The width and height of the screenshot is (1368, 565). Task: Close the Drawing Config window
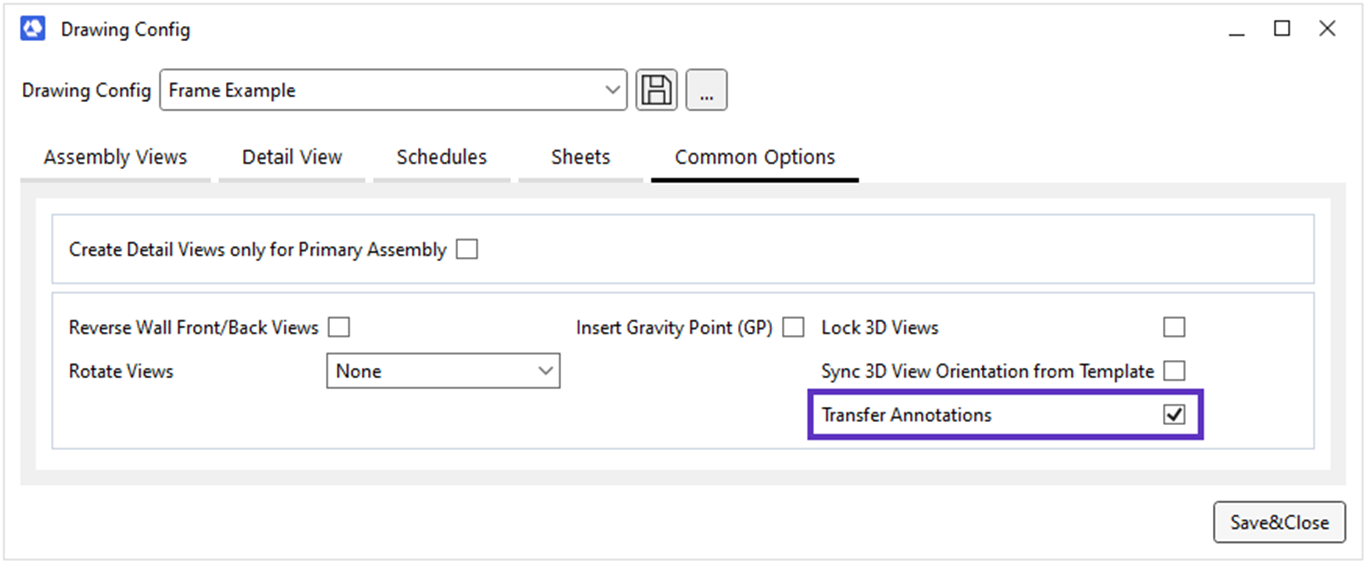pyautogui.click(x=1327, y=29)
